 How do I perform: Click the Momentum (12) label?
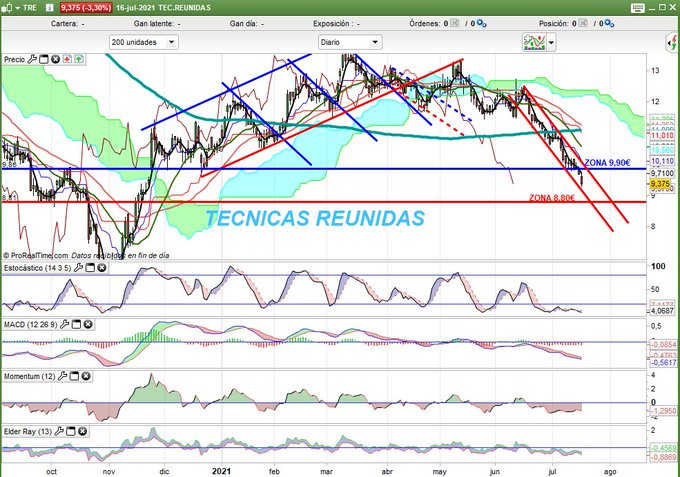[29, 376]
